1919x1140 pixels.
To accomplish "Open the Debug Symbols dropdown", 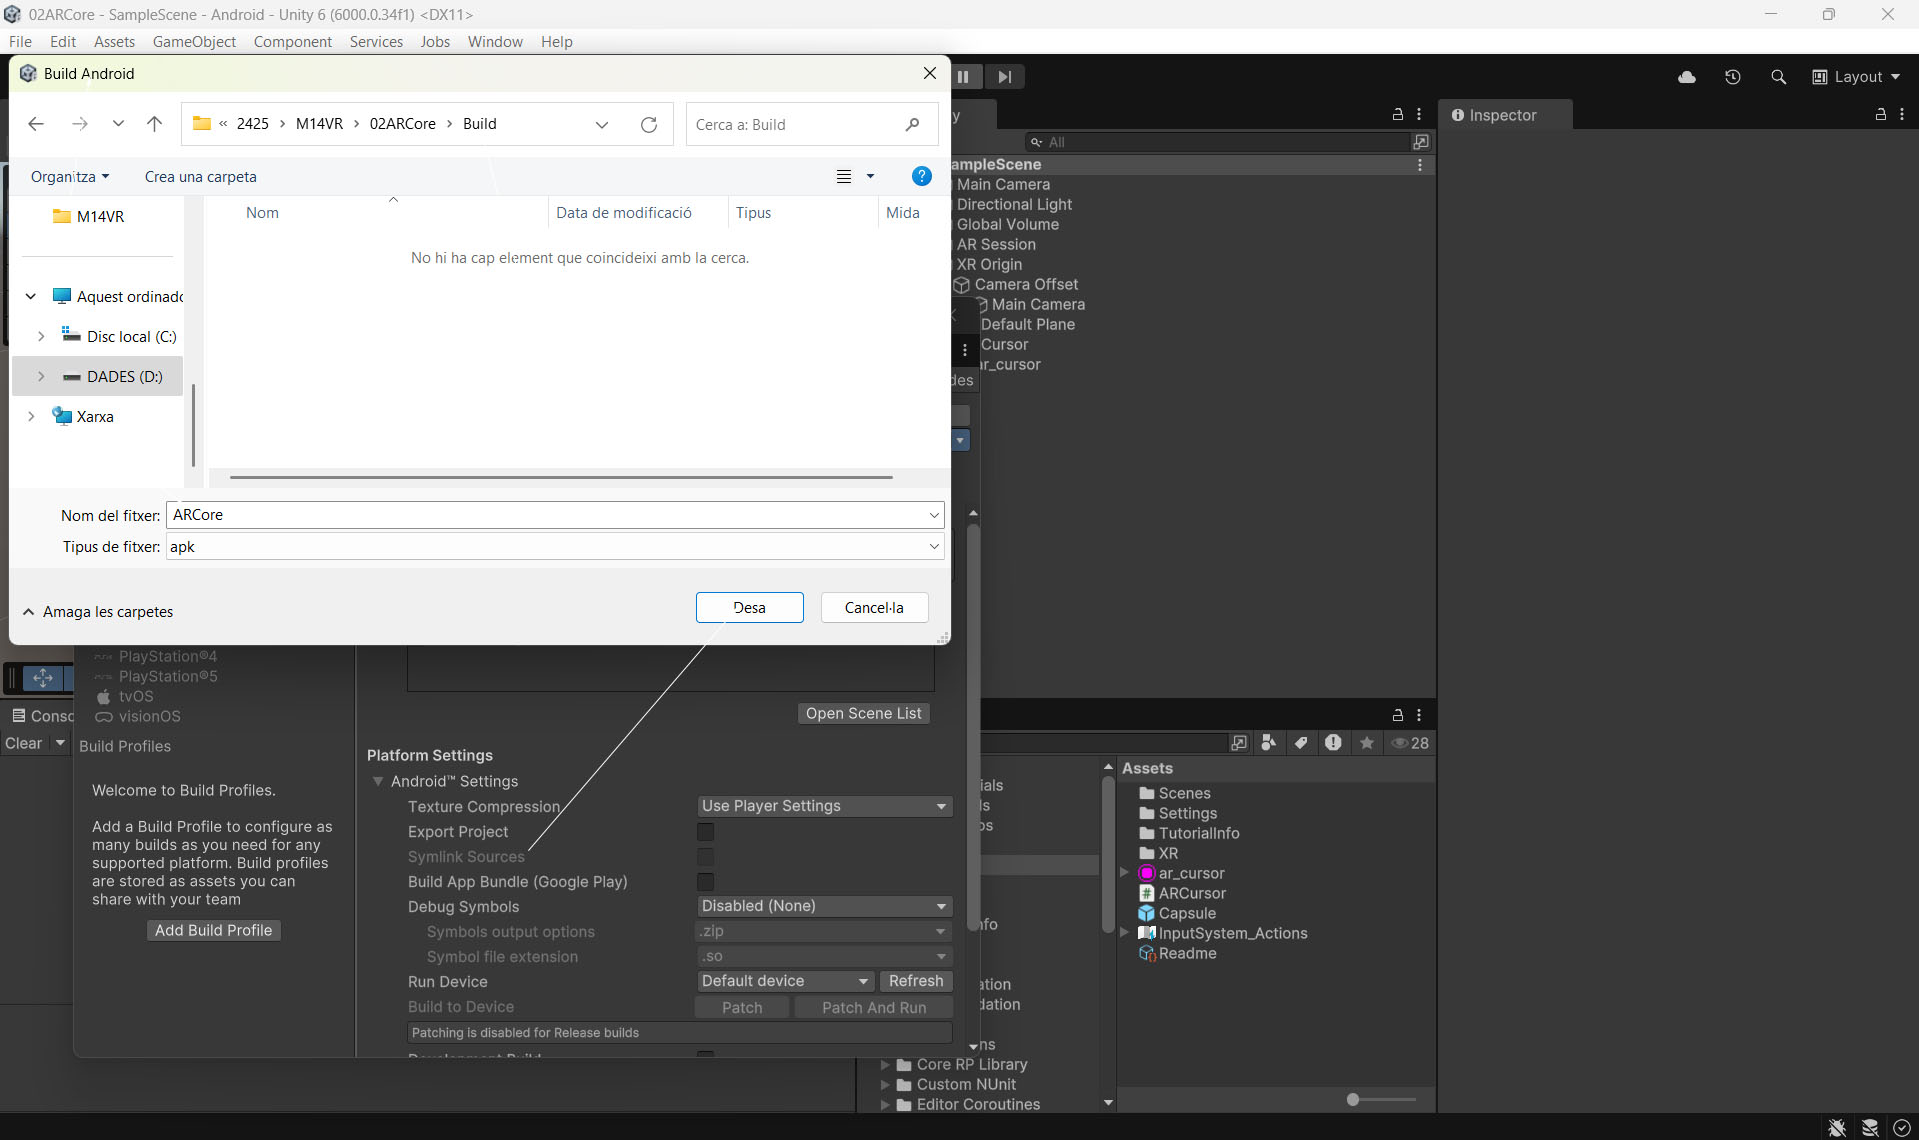I will (x=824, y=906).
